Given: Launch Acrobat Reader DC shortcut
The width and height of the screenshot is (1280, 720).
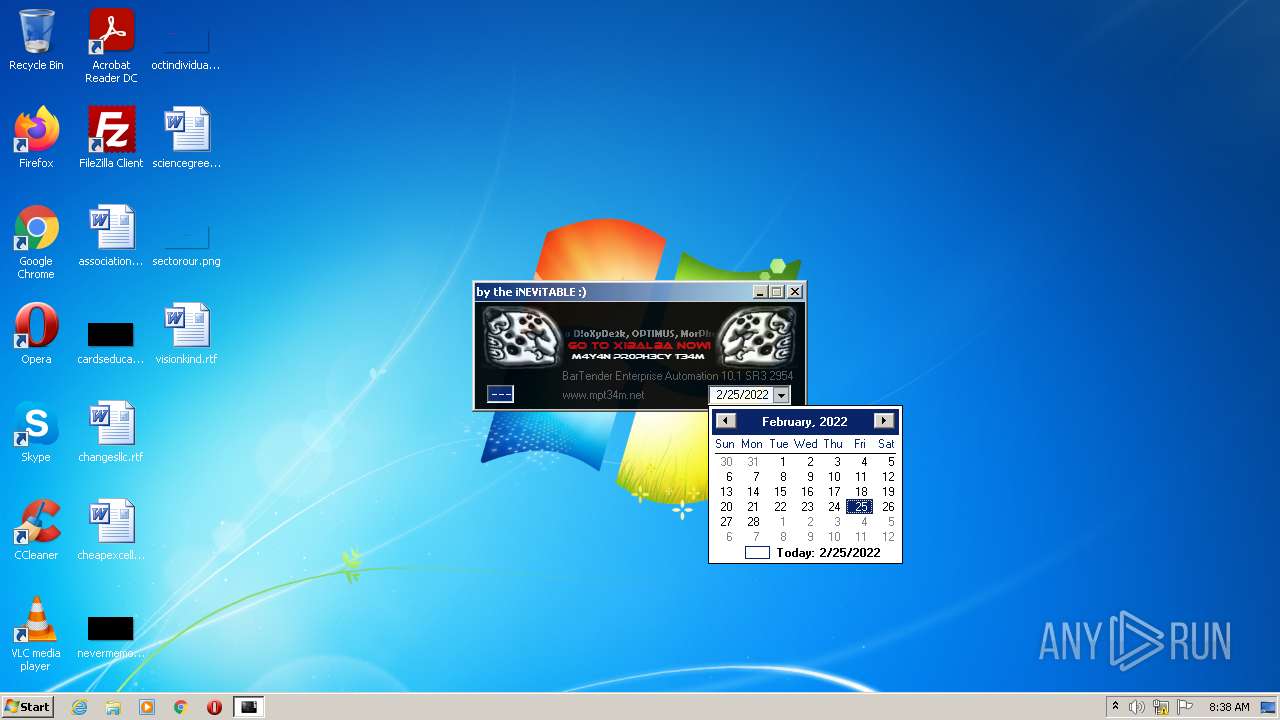Looking at the screenshot, I should [x=111, y=46].
